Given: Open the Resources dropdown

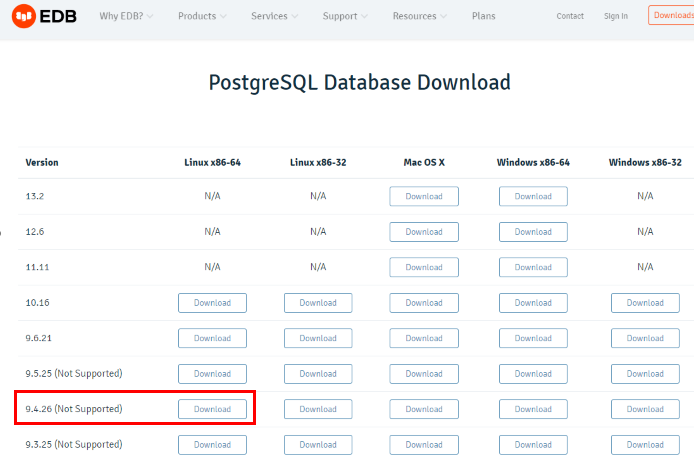Looking at the screenshot, I should pyautogui.click(x=420, y=16).
